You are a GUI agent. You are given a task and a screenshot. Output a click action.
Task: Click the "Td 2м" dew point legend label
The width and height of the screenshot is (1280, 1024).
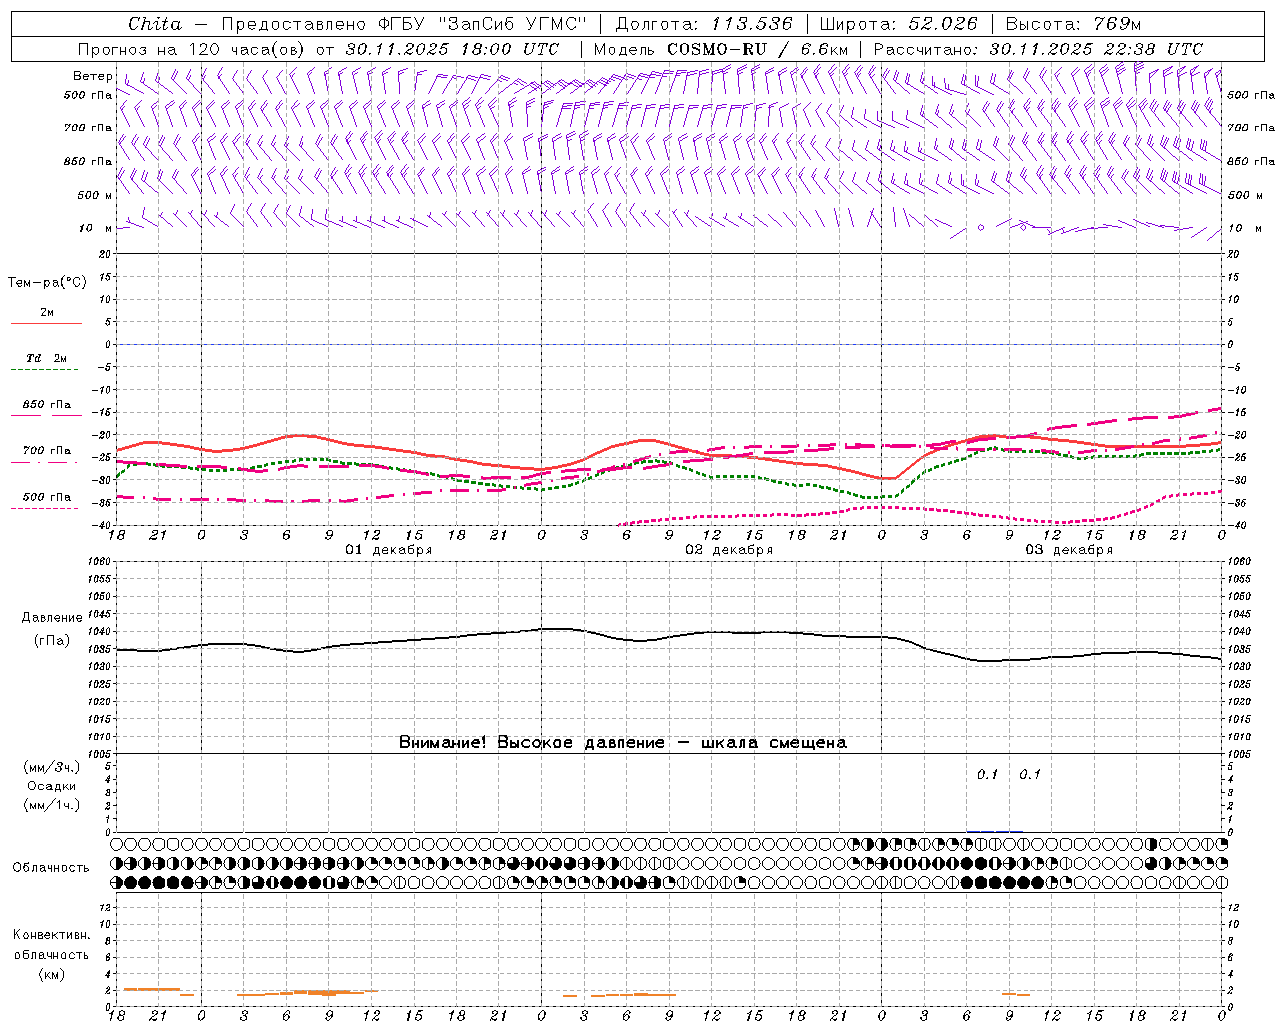46,358
